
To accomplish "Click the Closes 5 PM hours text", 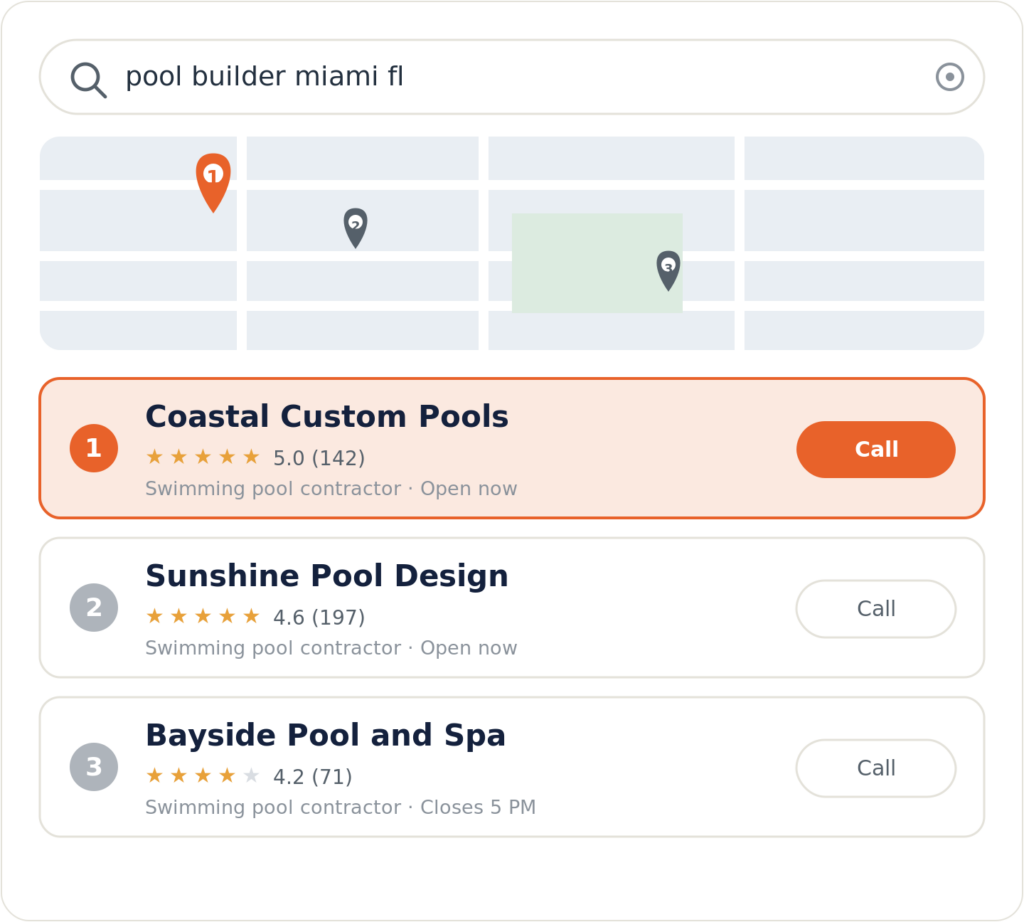I will [x=478, y=807].
